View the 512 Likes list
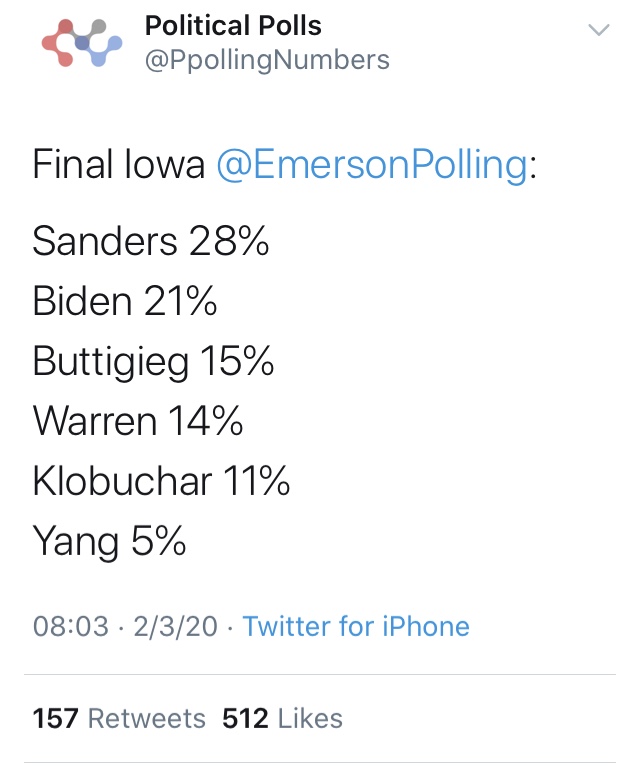Viewport: 640px width, 770px height. [x=282, y=719]
